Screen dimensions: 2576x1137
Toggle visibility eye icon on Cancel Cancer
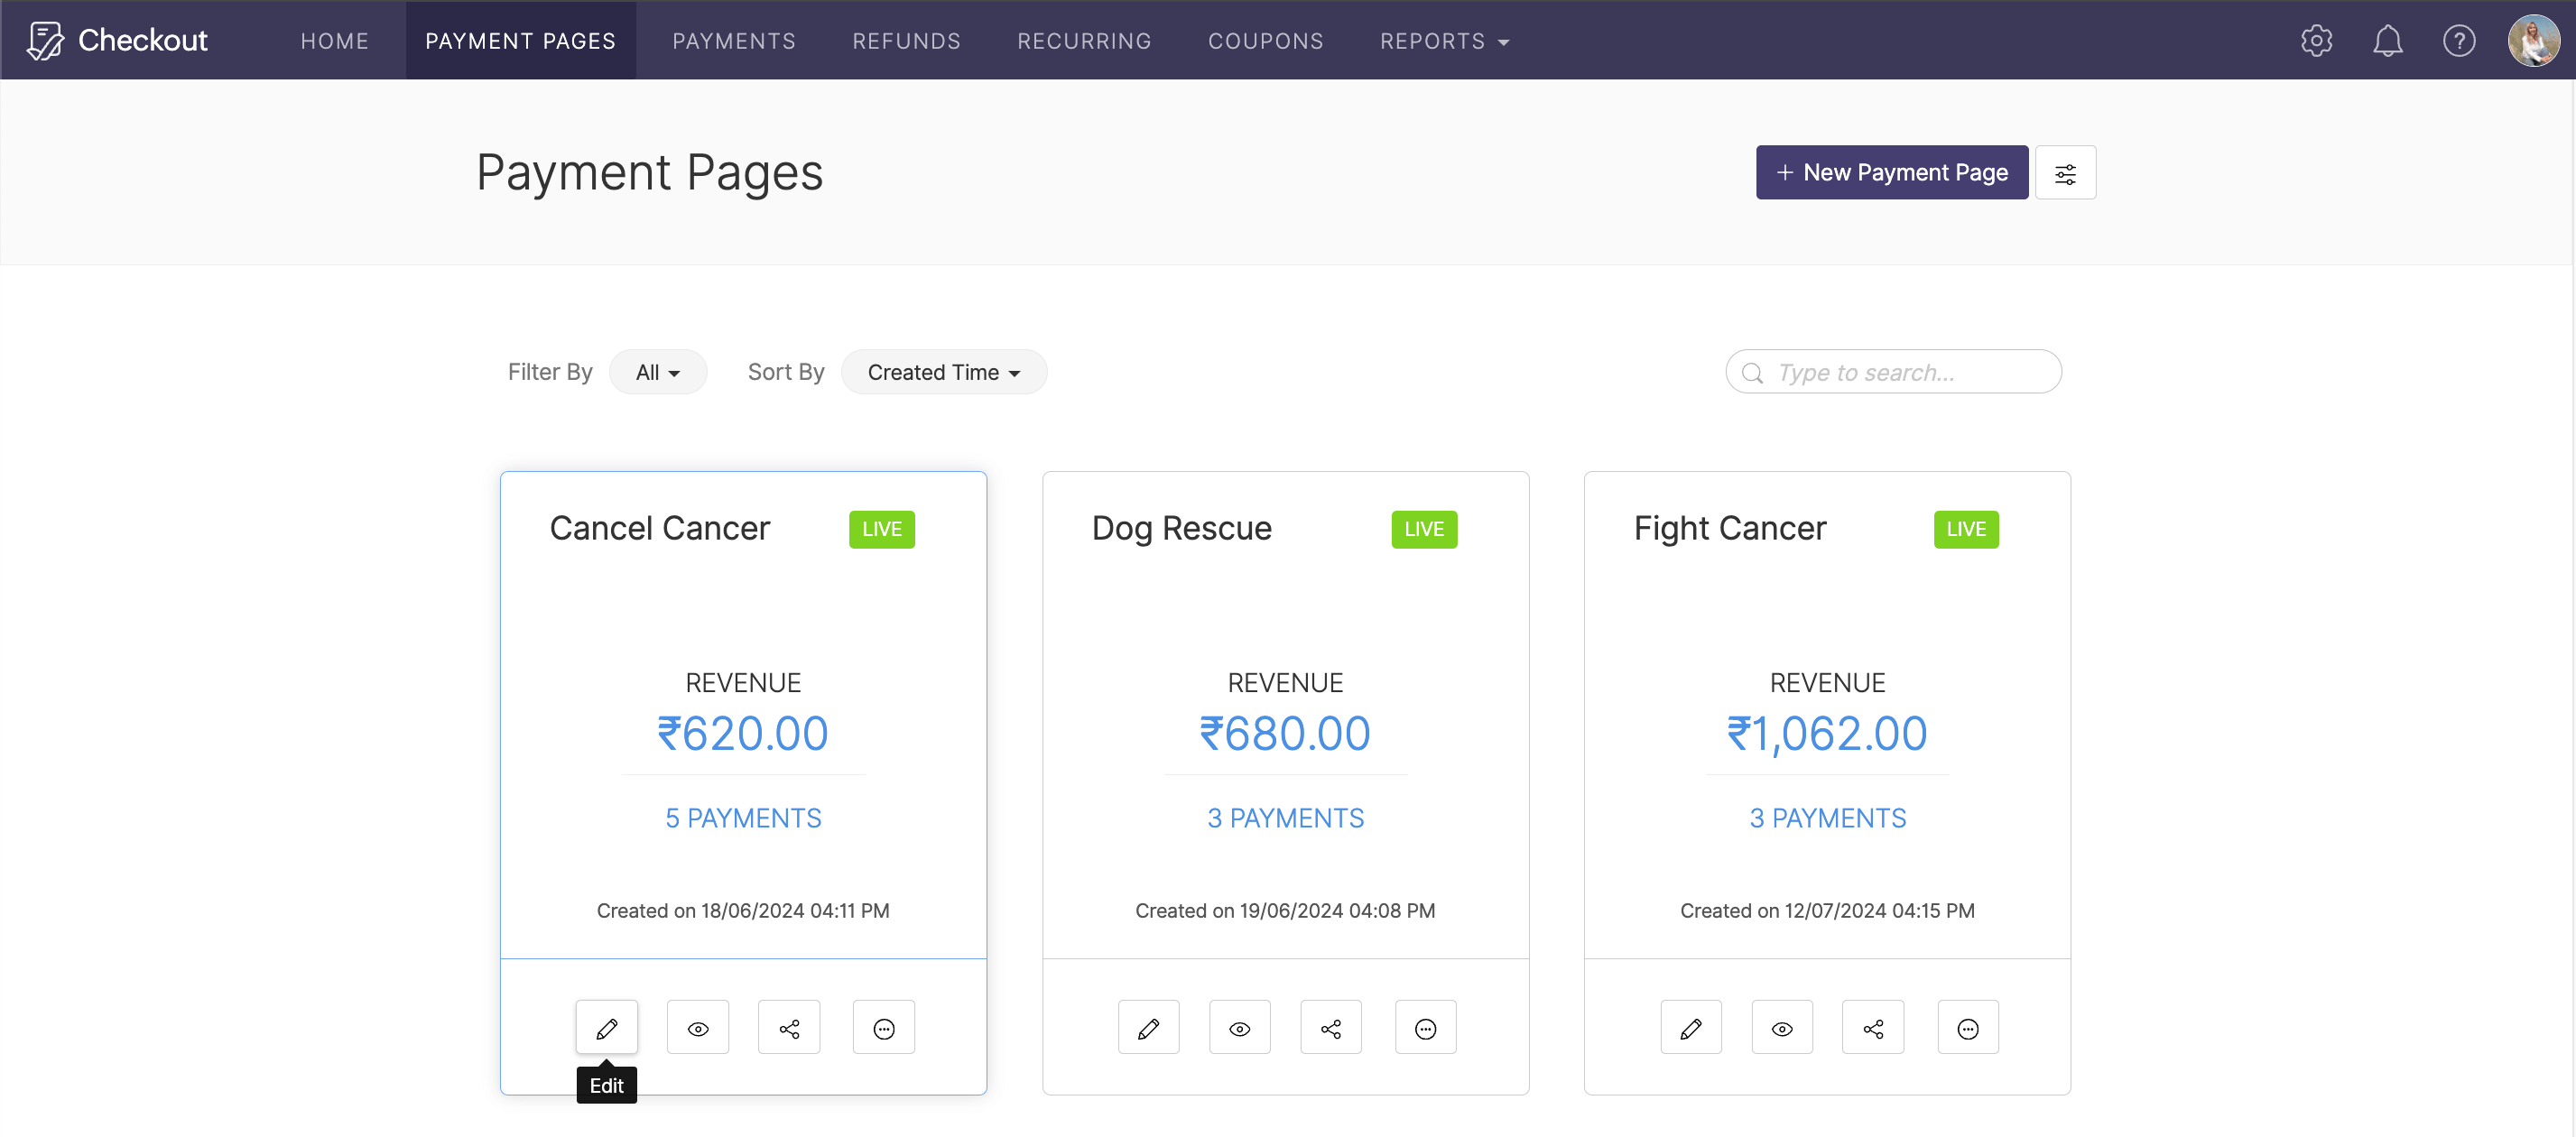tap(699, 1027)
